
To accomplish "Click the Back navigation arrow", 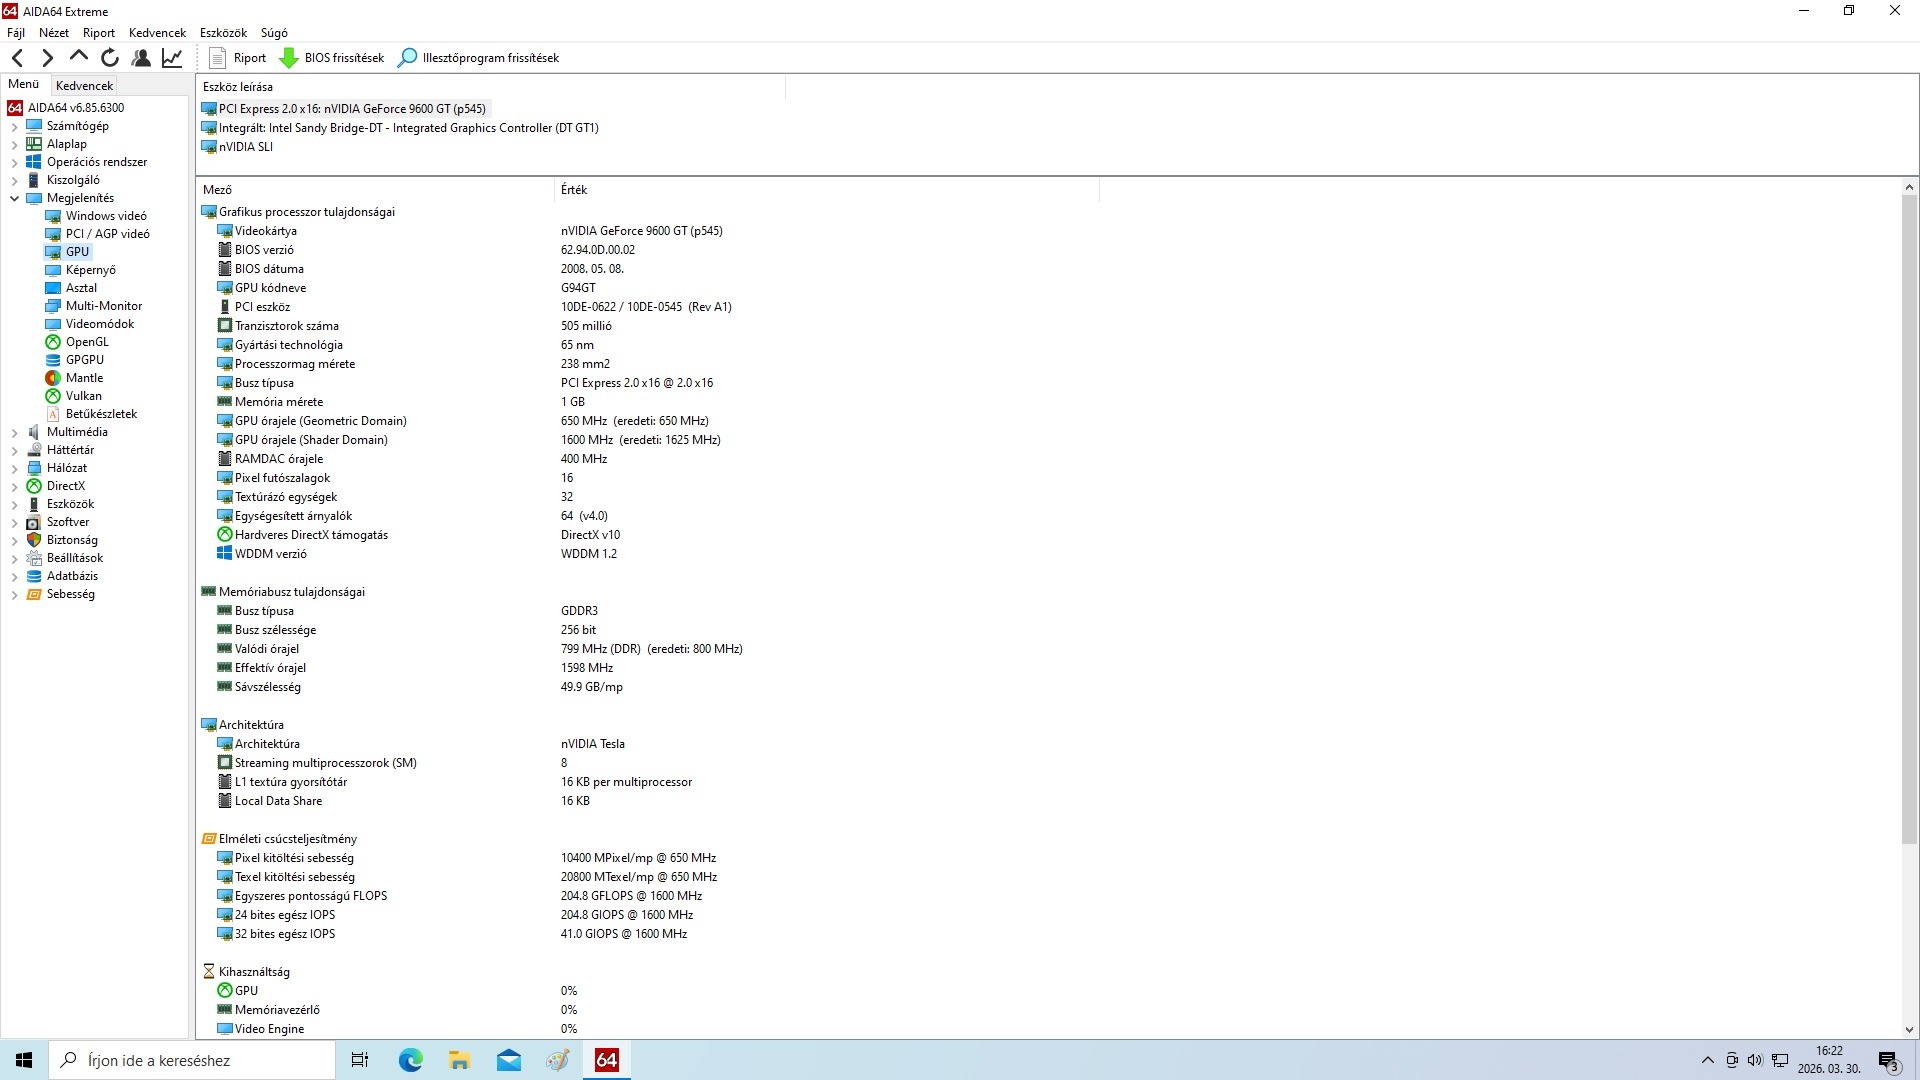I will tap(17, 58).
